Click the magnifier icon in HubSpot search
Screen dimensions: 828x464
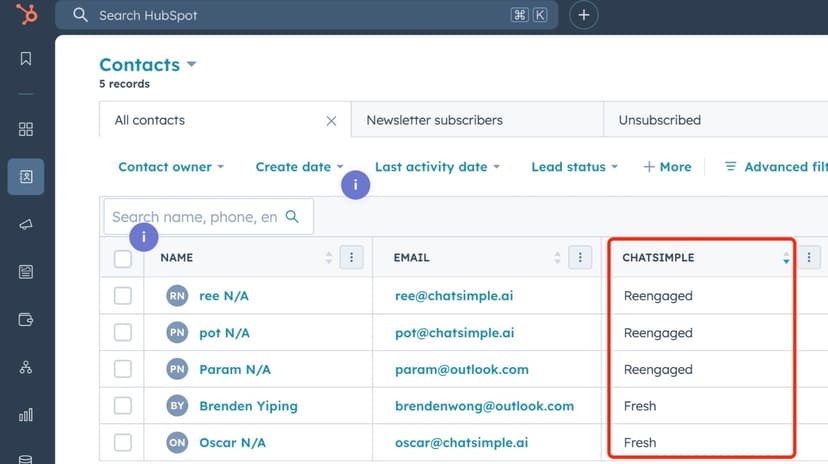pos(80,15)
